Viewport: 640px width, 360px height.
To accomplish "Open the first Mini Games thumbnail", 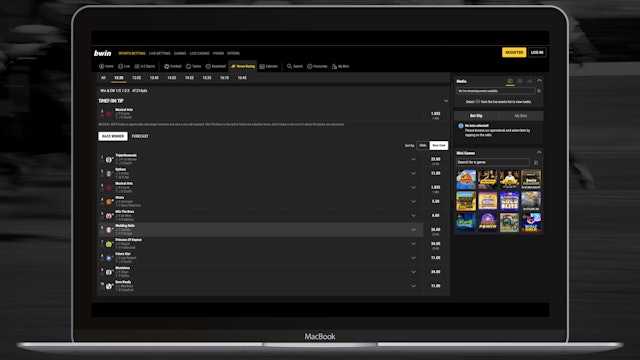I will pyautogui.click(x=466, y=180).
